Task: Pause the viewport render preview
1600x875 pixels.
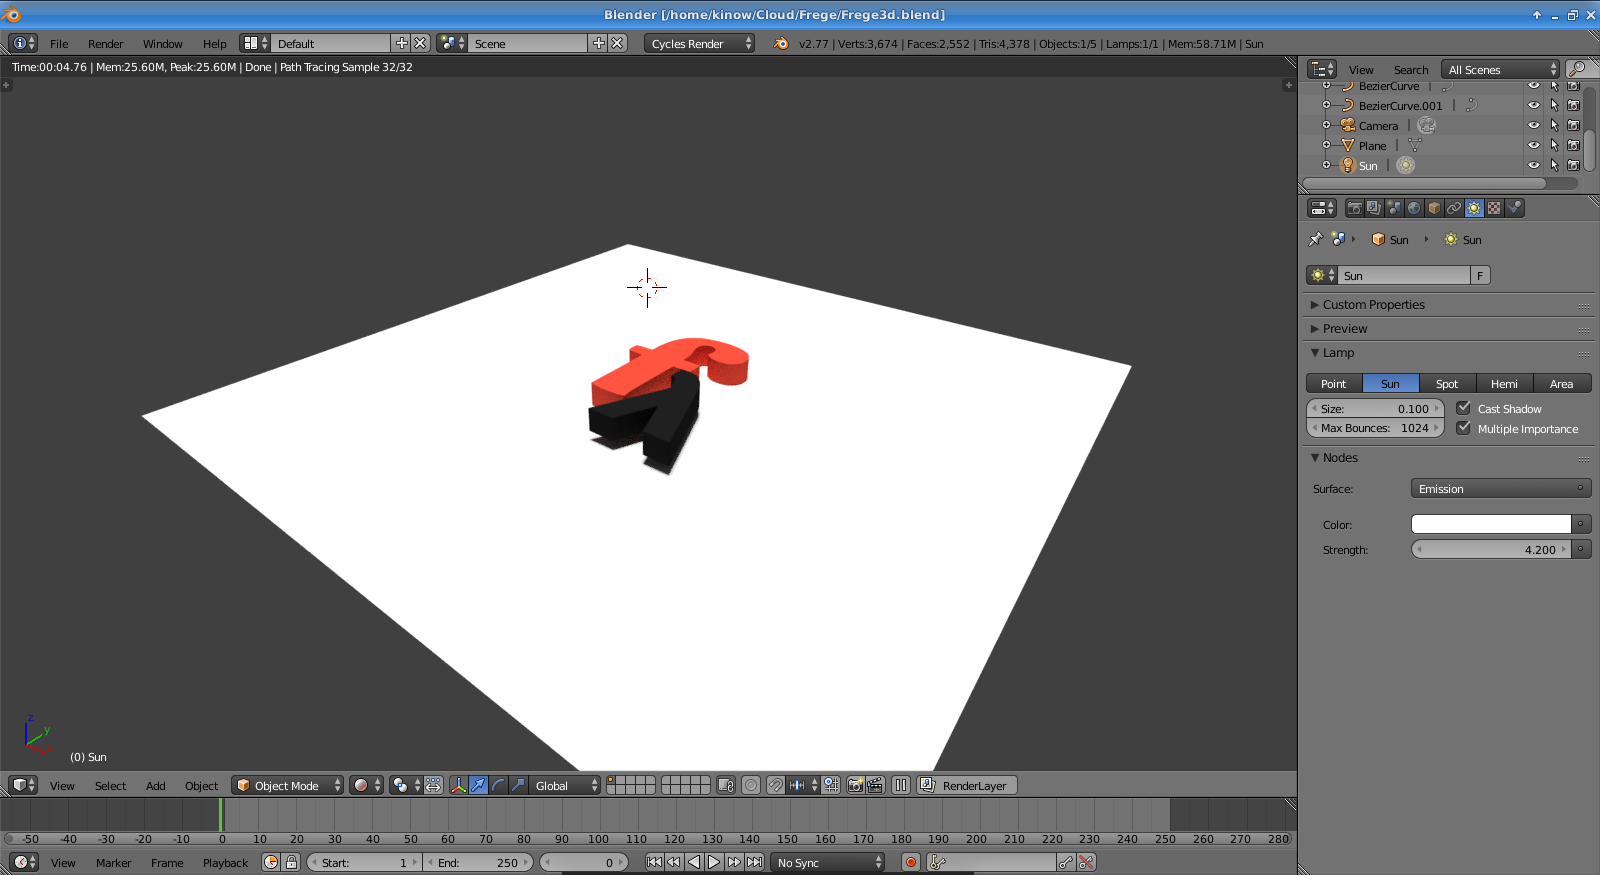Action: [x=901, y=785]
